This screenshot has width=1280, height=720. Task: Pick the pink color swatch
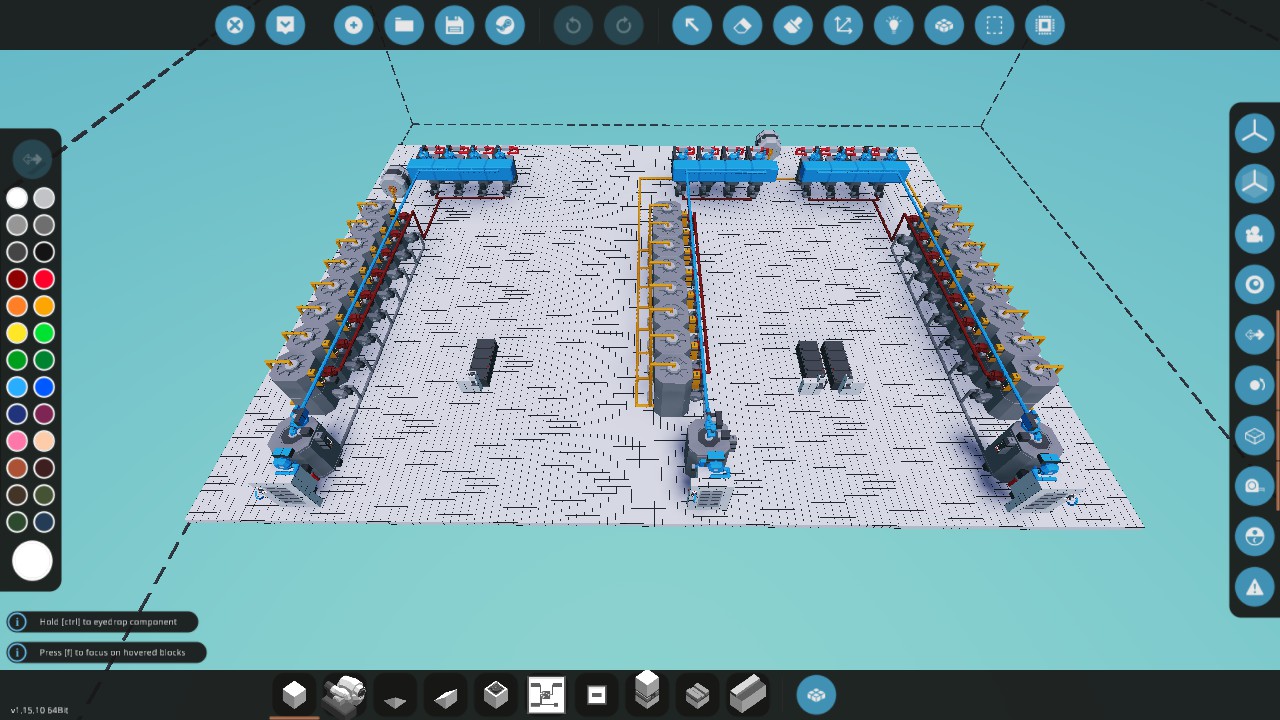coord(17,441)
